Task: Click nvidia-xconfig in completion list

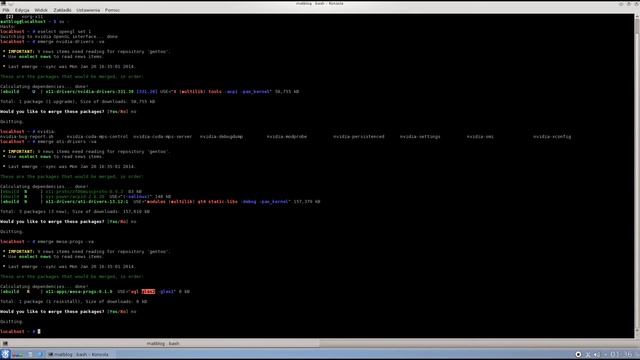Action: (x=552, y=137)
